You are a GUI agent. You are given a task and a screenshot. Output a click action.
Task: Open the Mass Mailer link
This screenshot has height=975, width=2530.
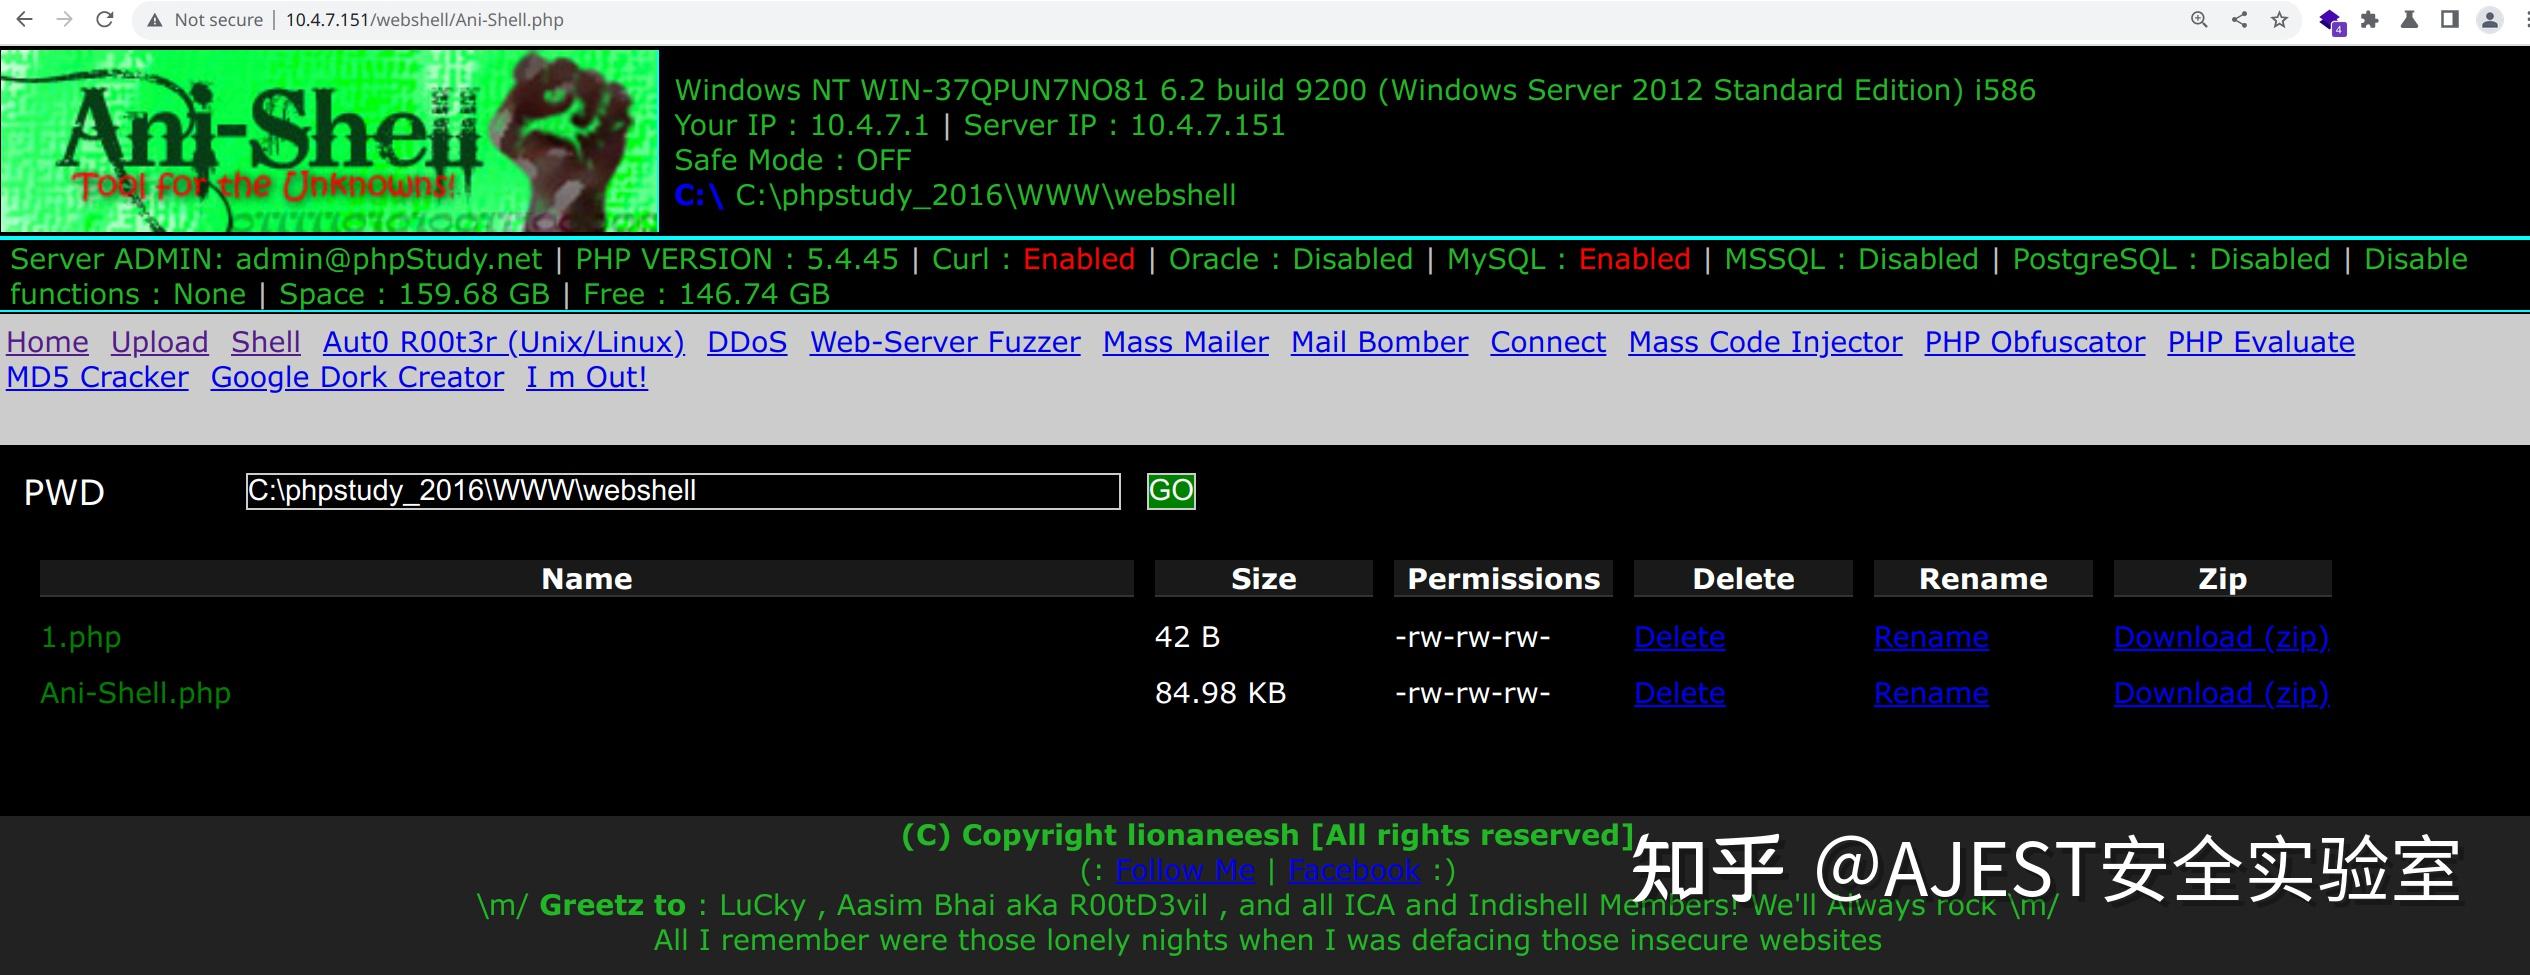1186,342
